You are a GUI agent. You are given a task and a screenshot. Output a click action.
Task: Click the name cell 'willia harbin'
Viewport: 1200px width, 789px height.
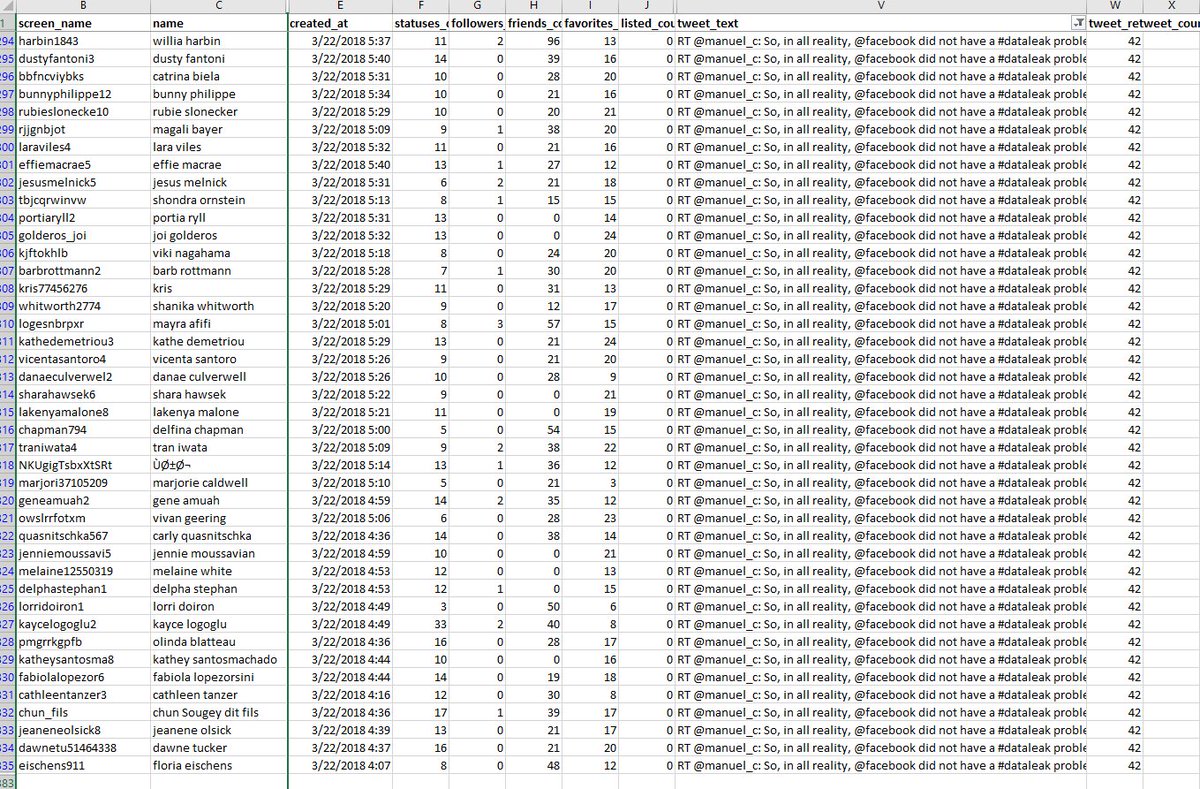pos(218,41)
